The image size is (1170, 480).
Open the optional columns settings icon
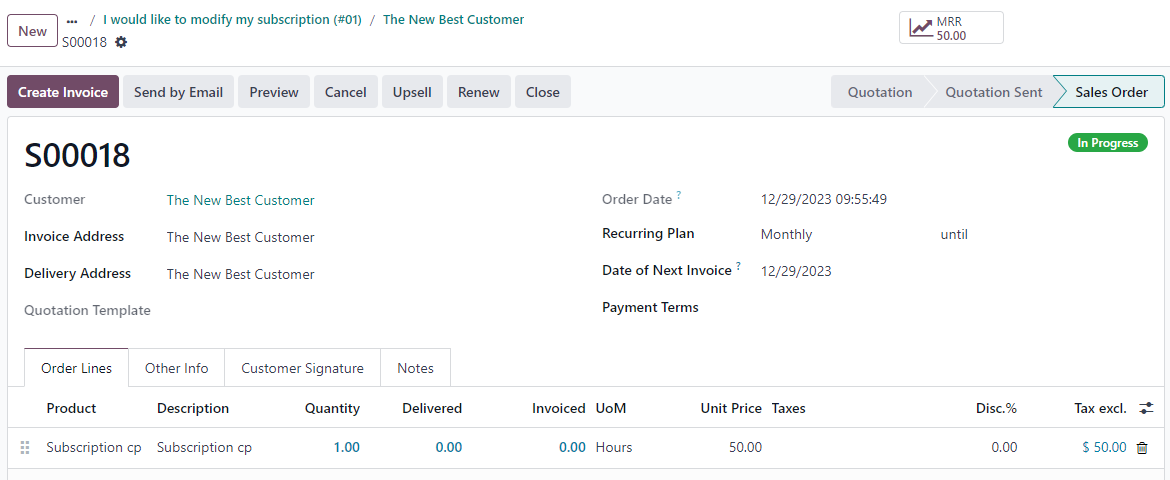pos(1146,408)
